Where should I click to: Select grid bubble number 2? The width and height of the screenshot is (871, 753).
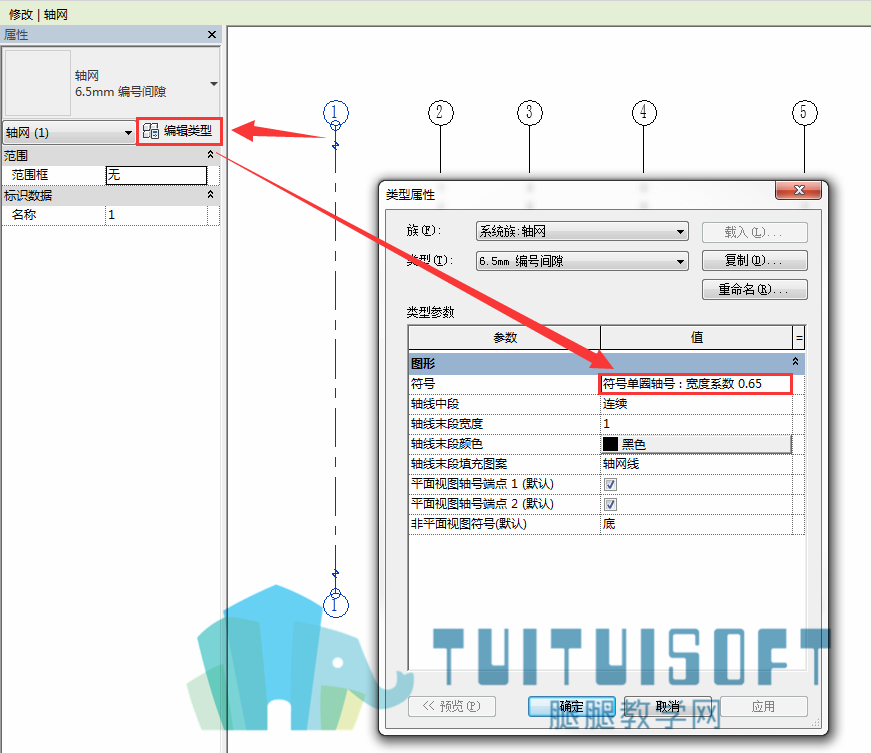[x=440, y=113]
